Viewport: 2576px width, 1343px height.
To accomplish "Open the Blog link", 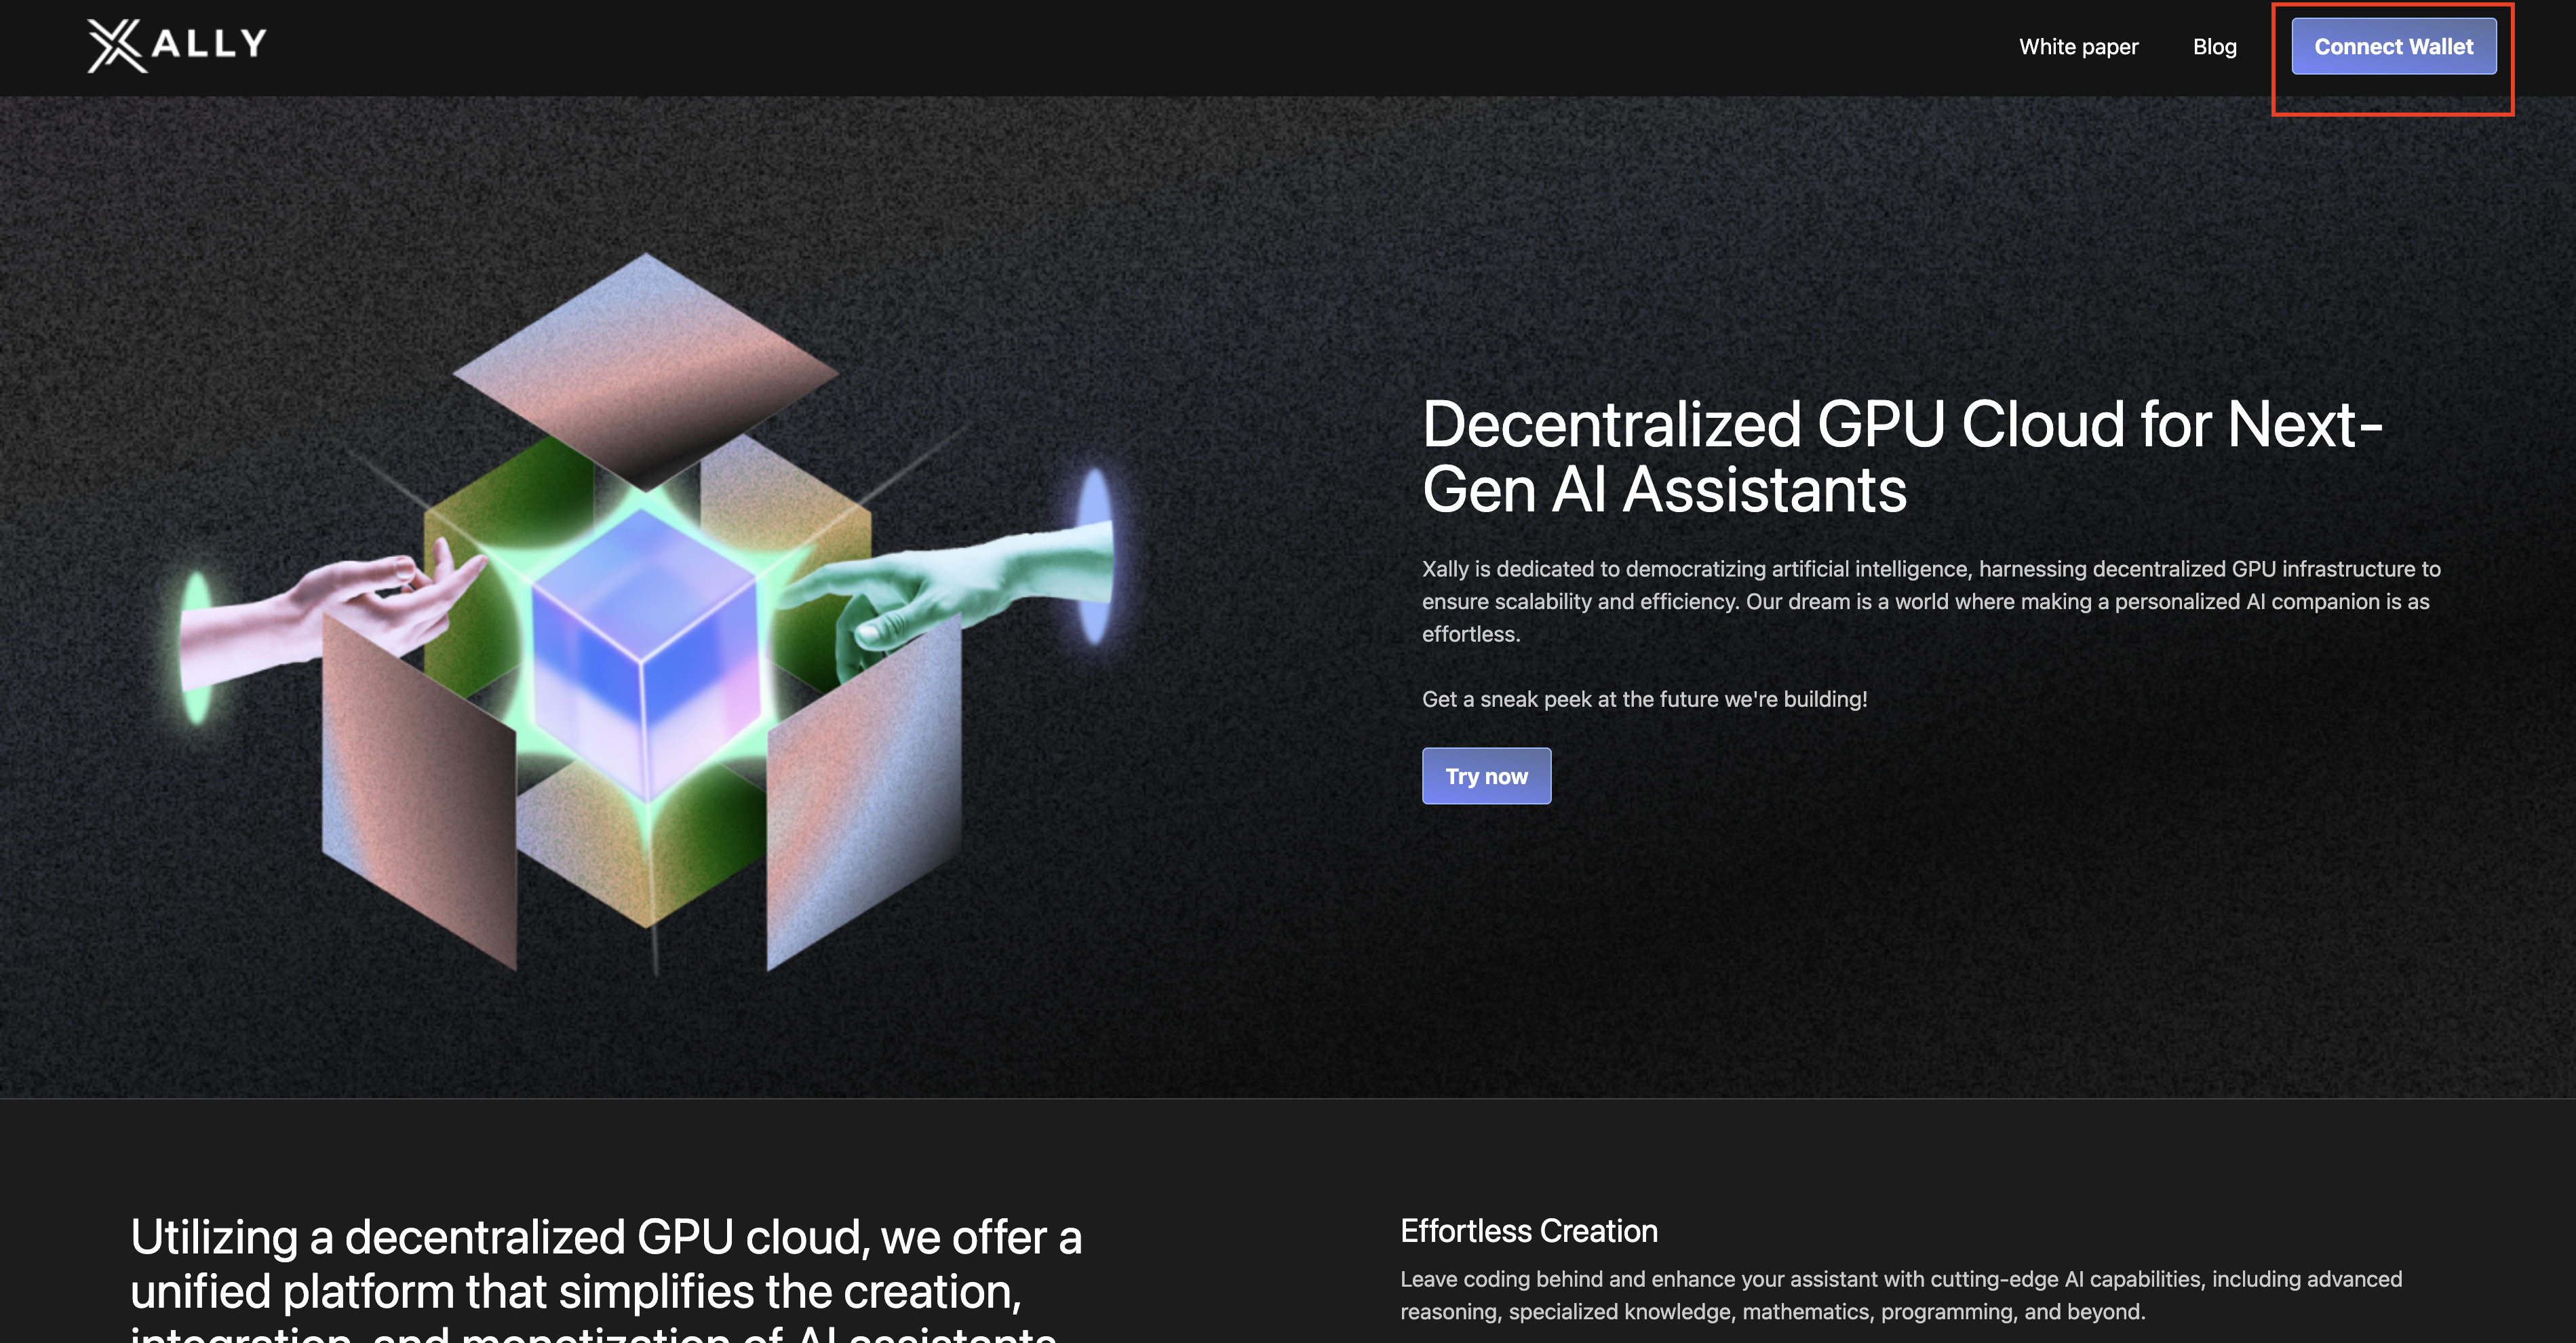I will pyautogui.click(x=2214, y=47).
